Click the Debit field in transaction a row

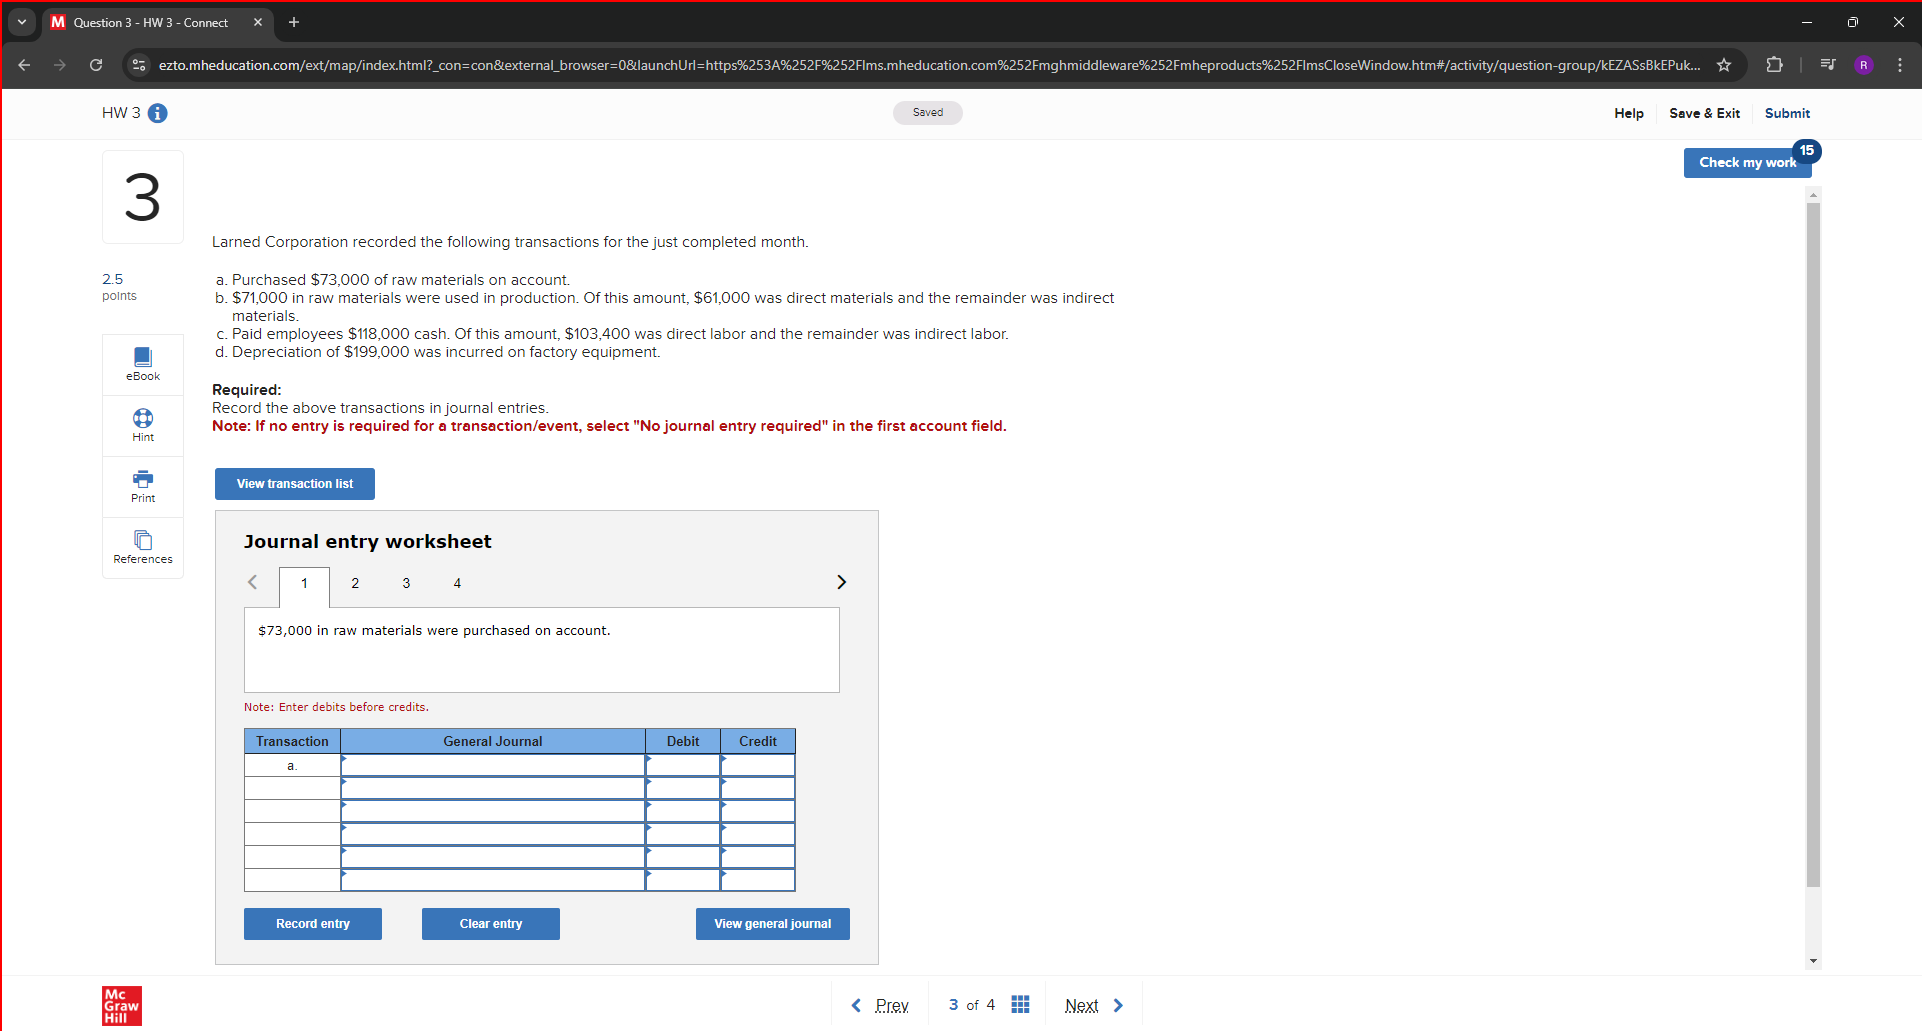click(x=683, y=765)
